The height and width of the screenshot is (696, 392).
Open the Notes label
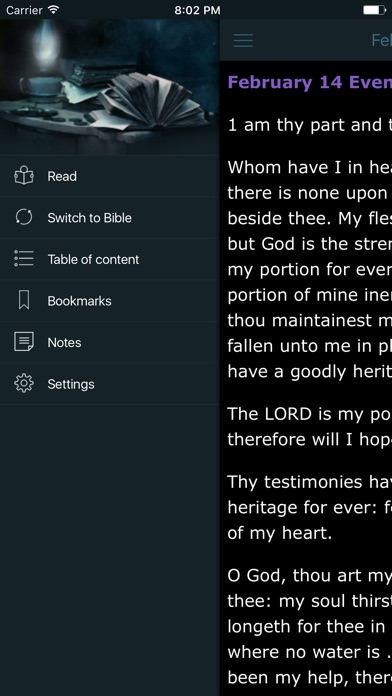[64, 343]
